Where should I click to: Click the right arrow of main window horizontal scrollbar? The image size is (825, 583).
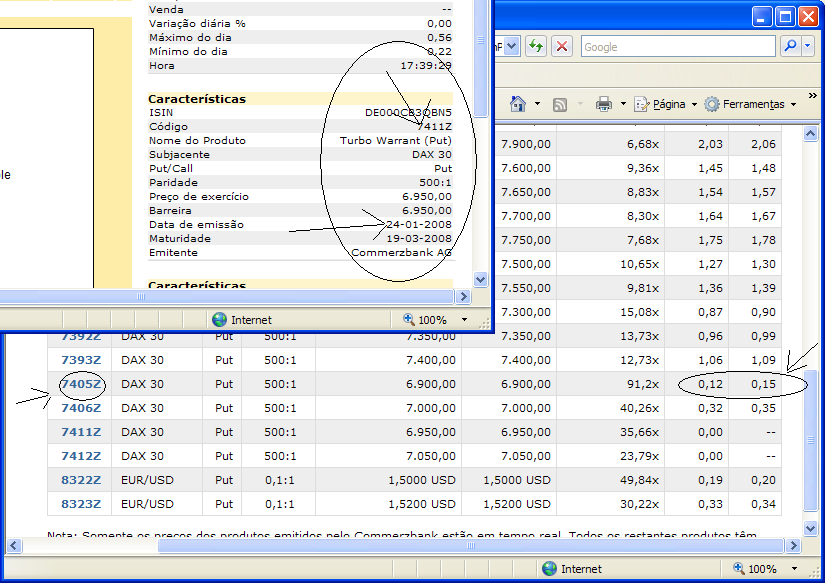(x=793, y=546)
